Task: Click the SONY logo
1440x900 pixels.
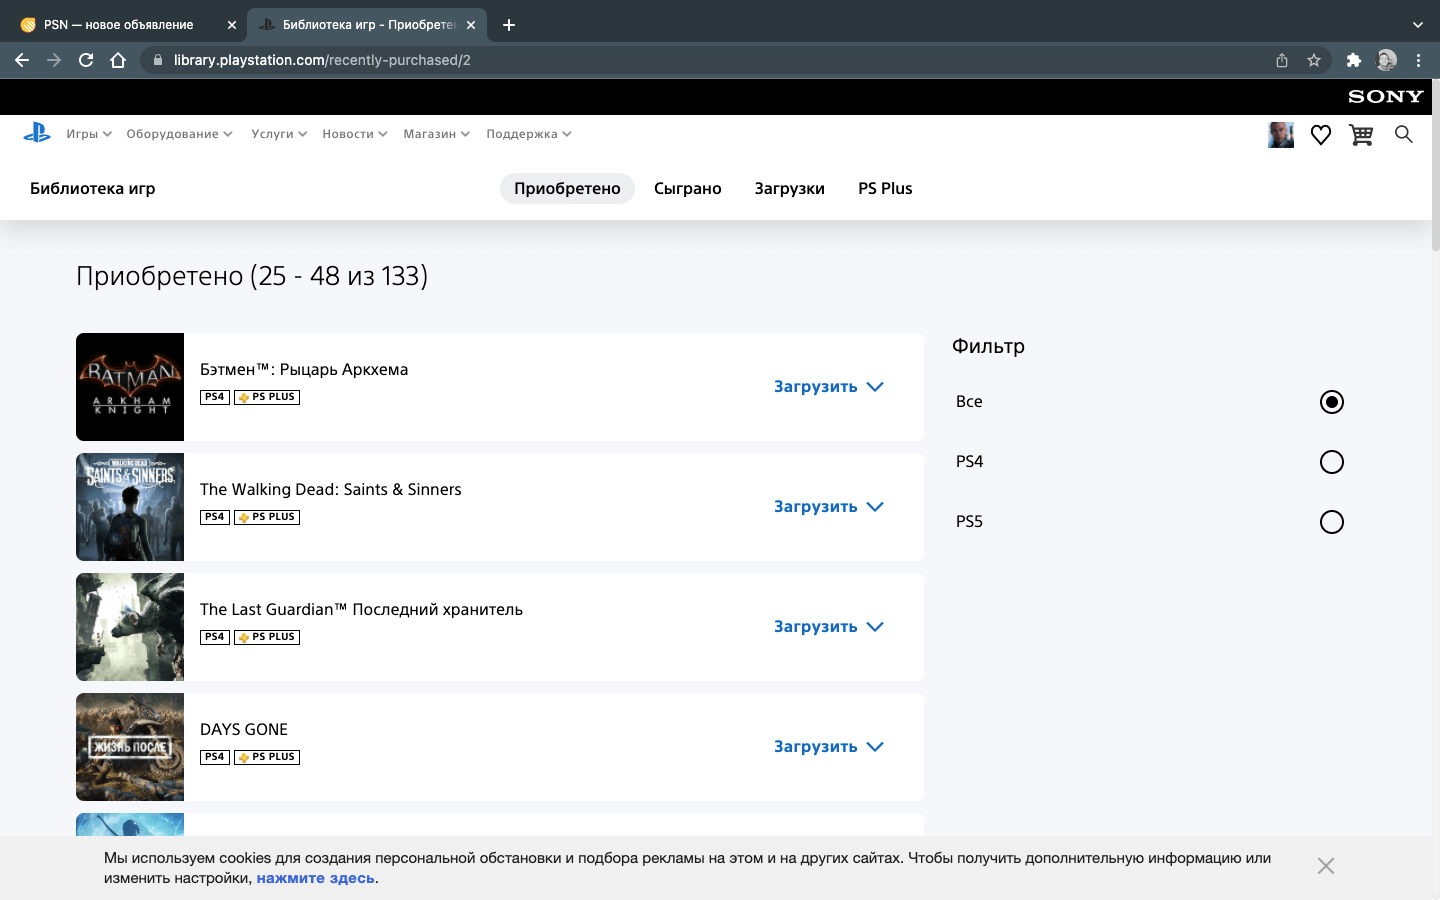Action: (x=1386, y=97)
